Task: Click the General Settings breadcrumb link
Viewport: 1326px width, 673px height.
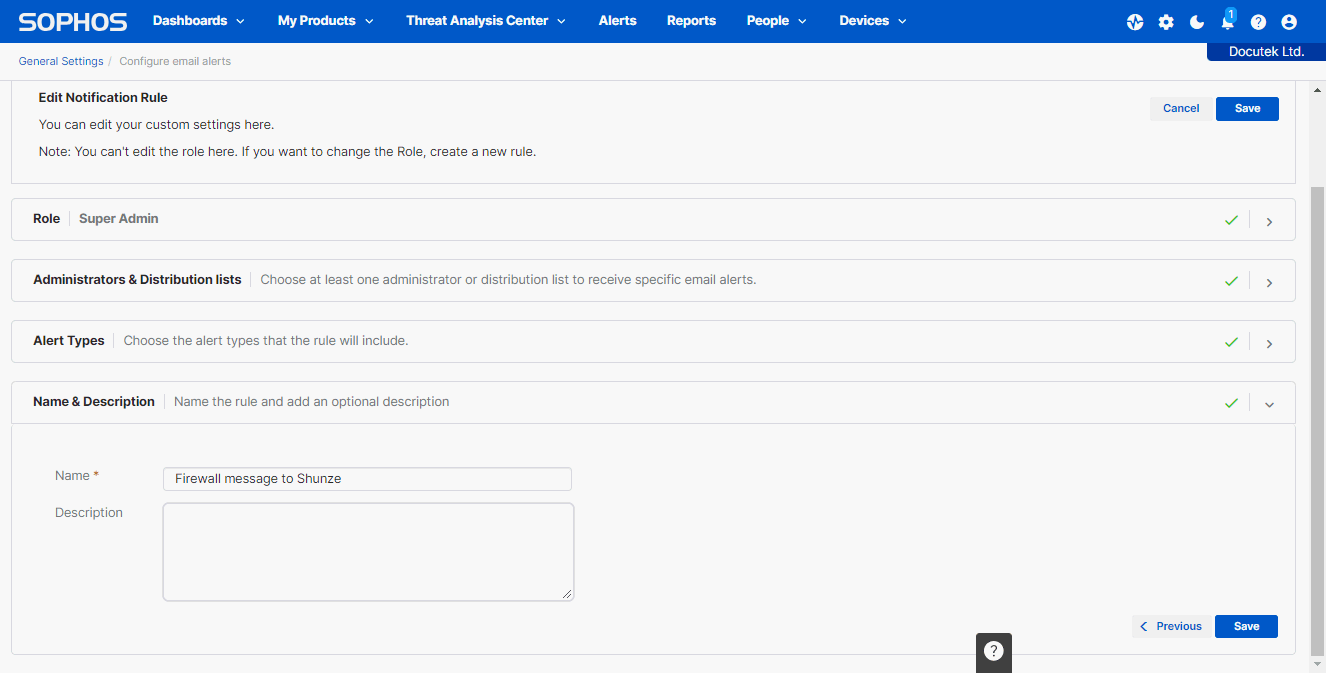Action: coord(61,61)
